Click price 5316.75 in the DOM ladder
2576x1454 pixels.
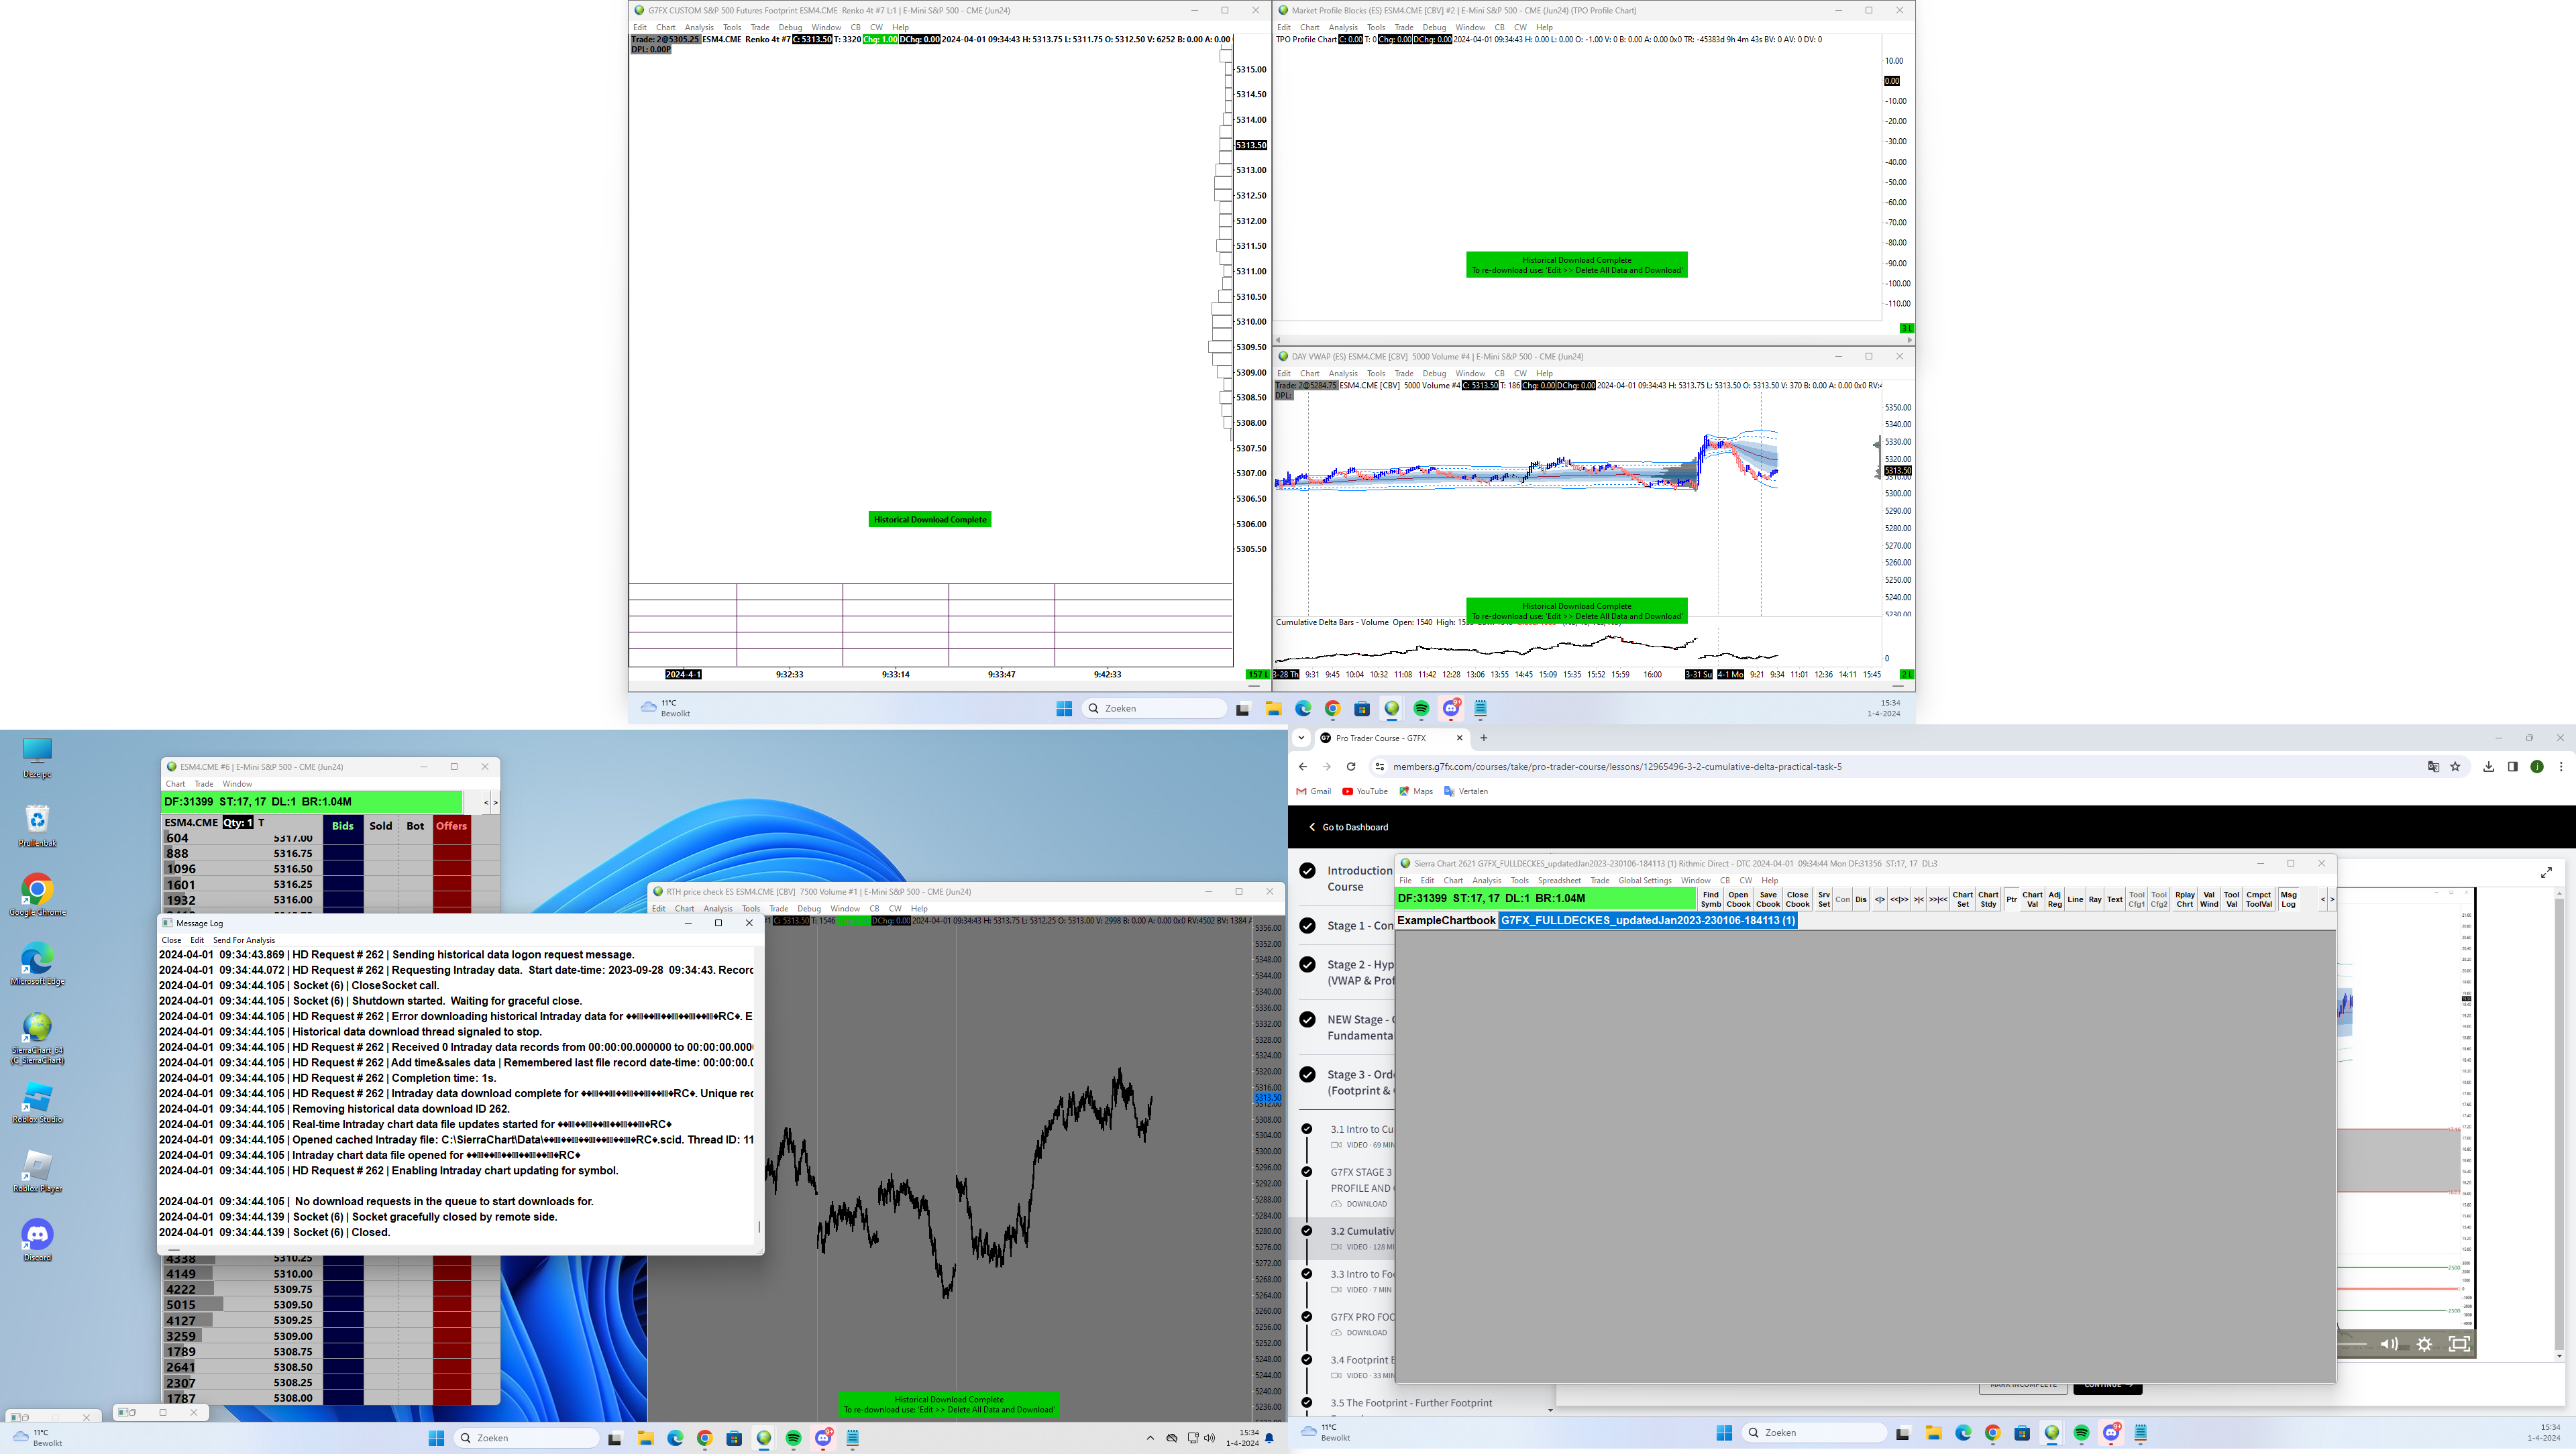click(293, 854)
